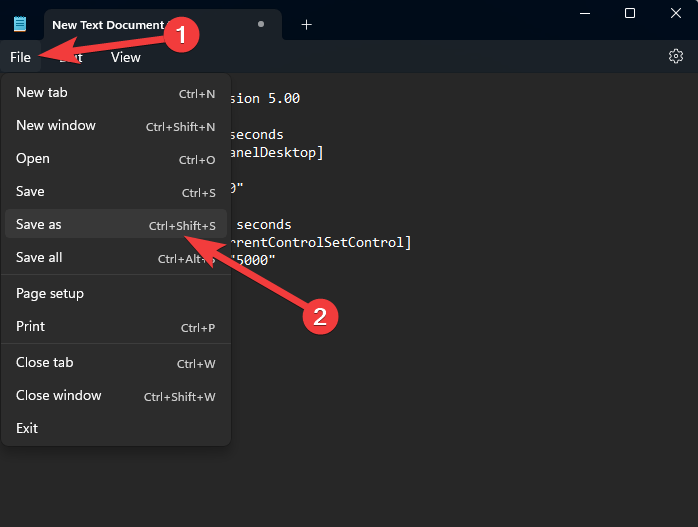Minimize the Notepad window

click(585, 13)
